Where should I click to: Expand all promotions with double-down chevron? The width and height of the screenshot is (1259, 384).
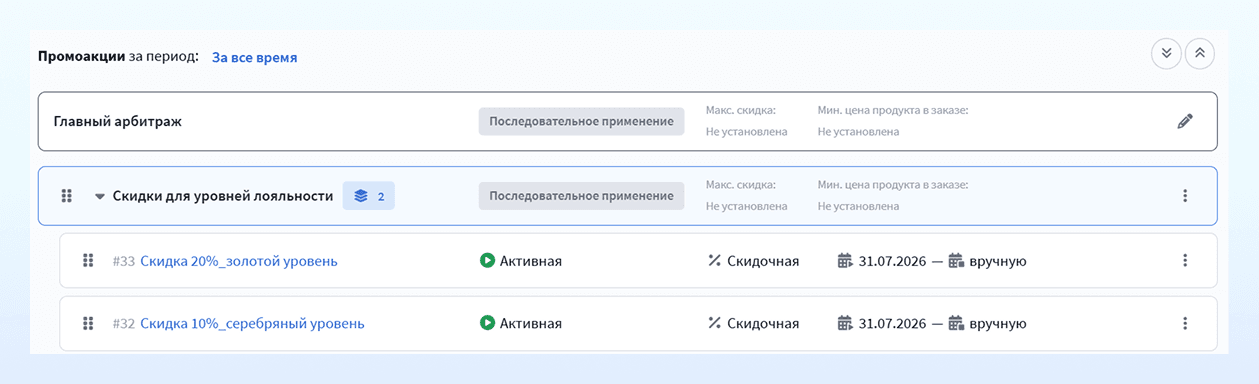point(1166,54)
